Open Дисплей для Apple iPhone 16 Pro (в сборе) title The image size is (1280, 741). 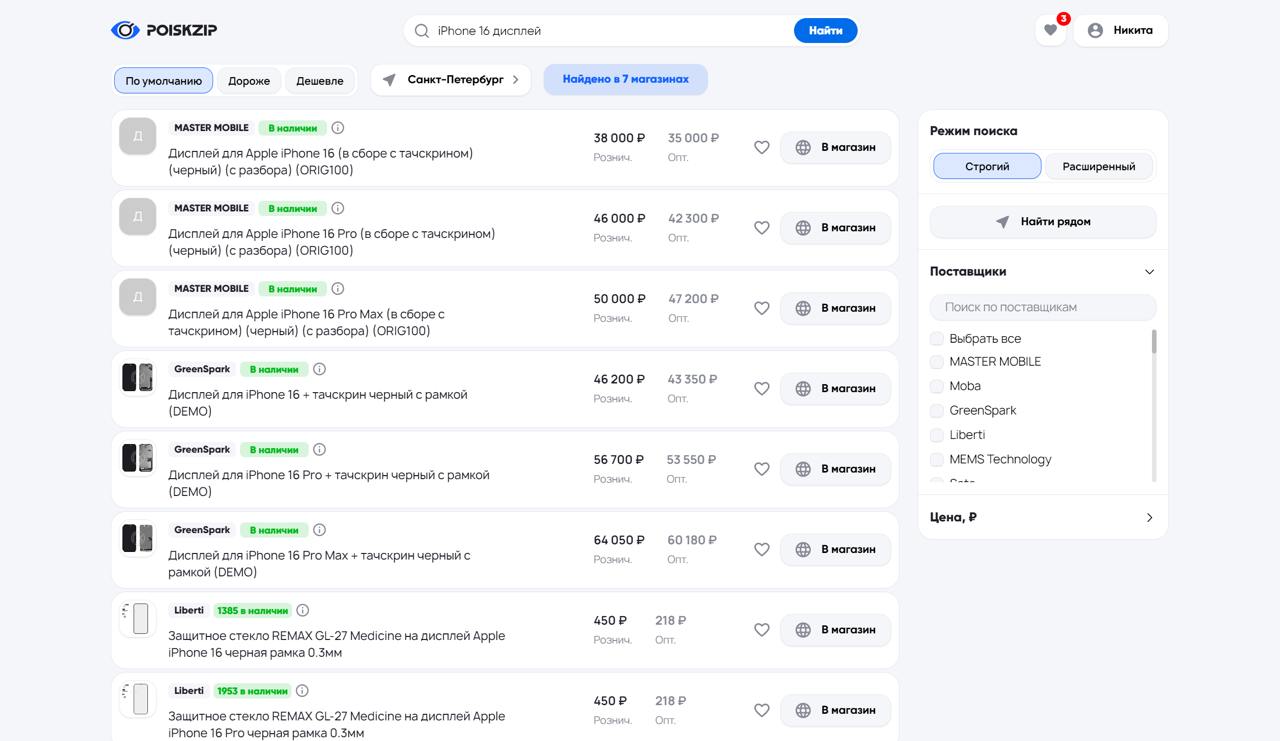[332, 242]
